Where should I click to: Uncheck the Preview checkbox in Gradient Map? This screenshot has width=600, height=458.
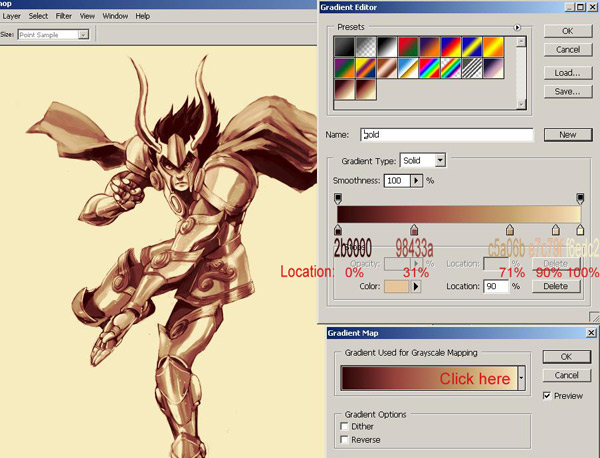click(547, 396)
